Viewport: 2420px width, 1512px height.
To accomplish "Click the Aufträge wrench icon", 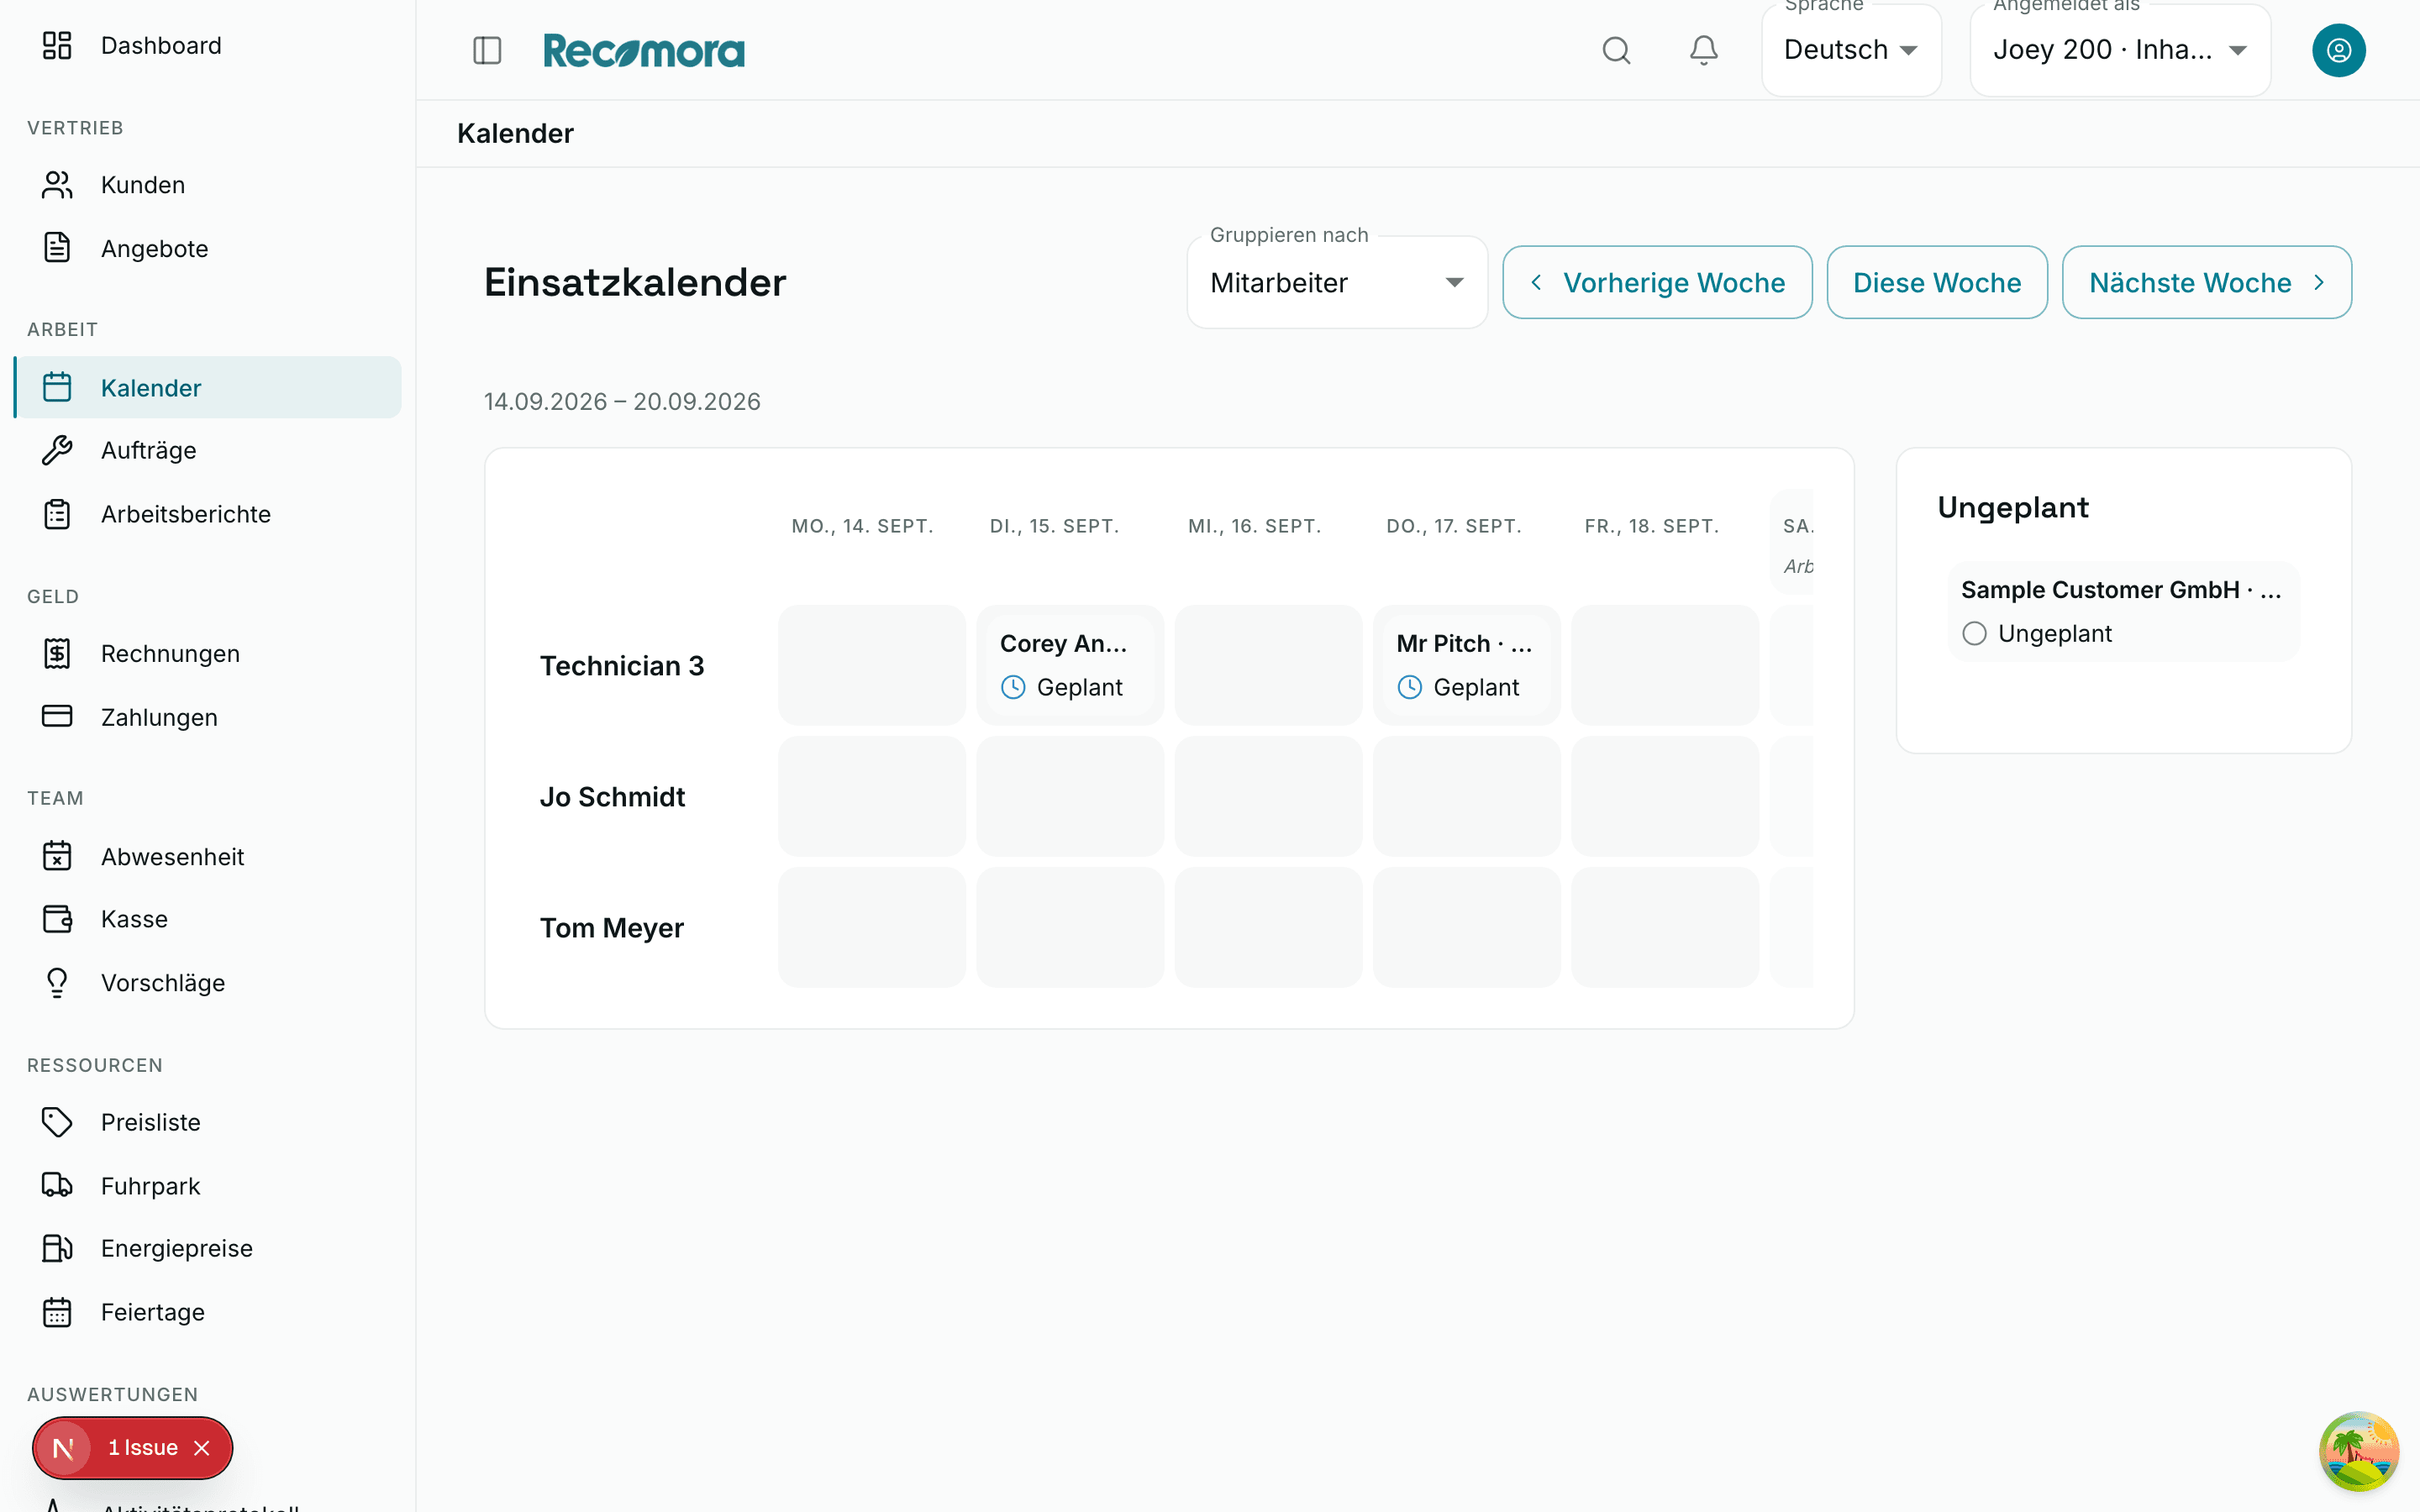I will pos(57,450).
